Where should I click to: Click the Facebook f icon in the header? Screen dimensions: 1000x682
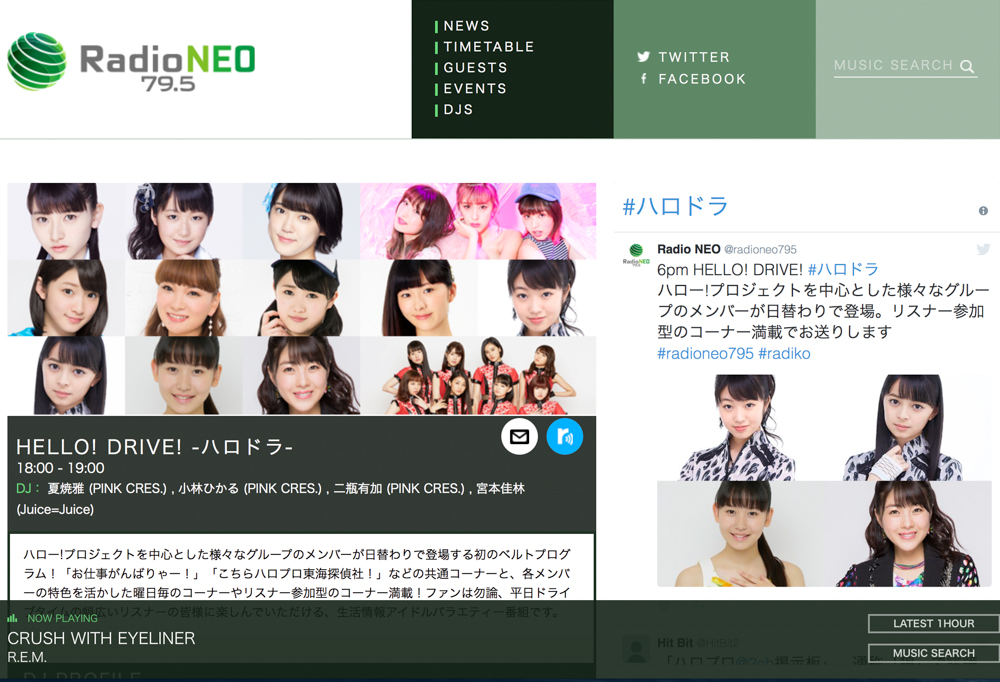click(x=643, y=78)
